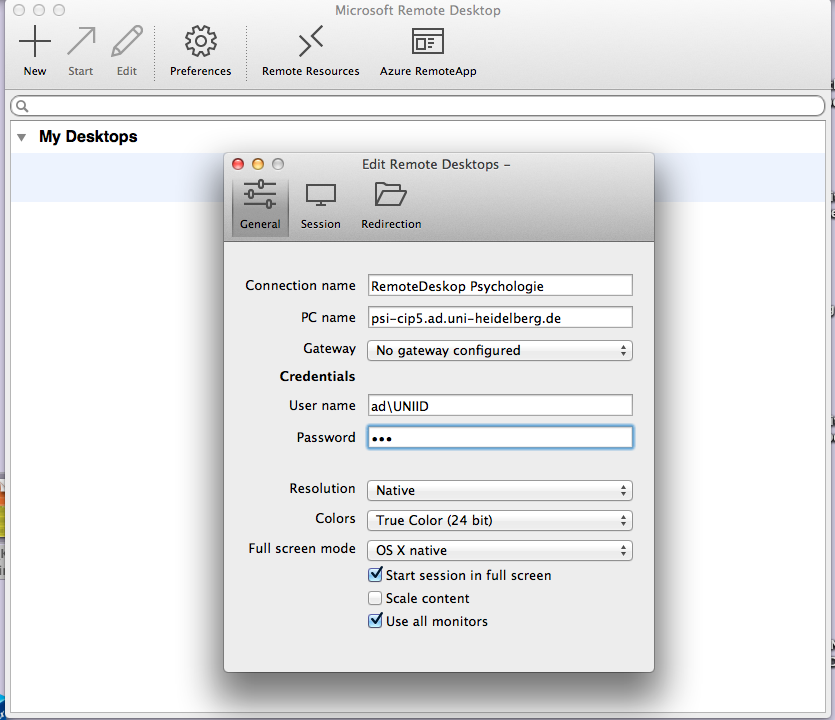Click the Start arrow icon in toolbar

pyautogui.click(x=81, y=41)
